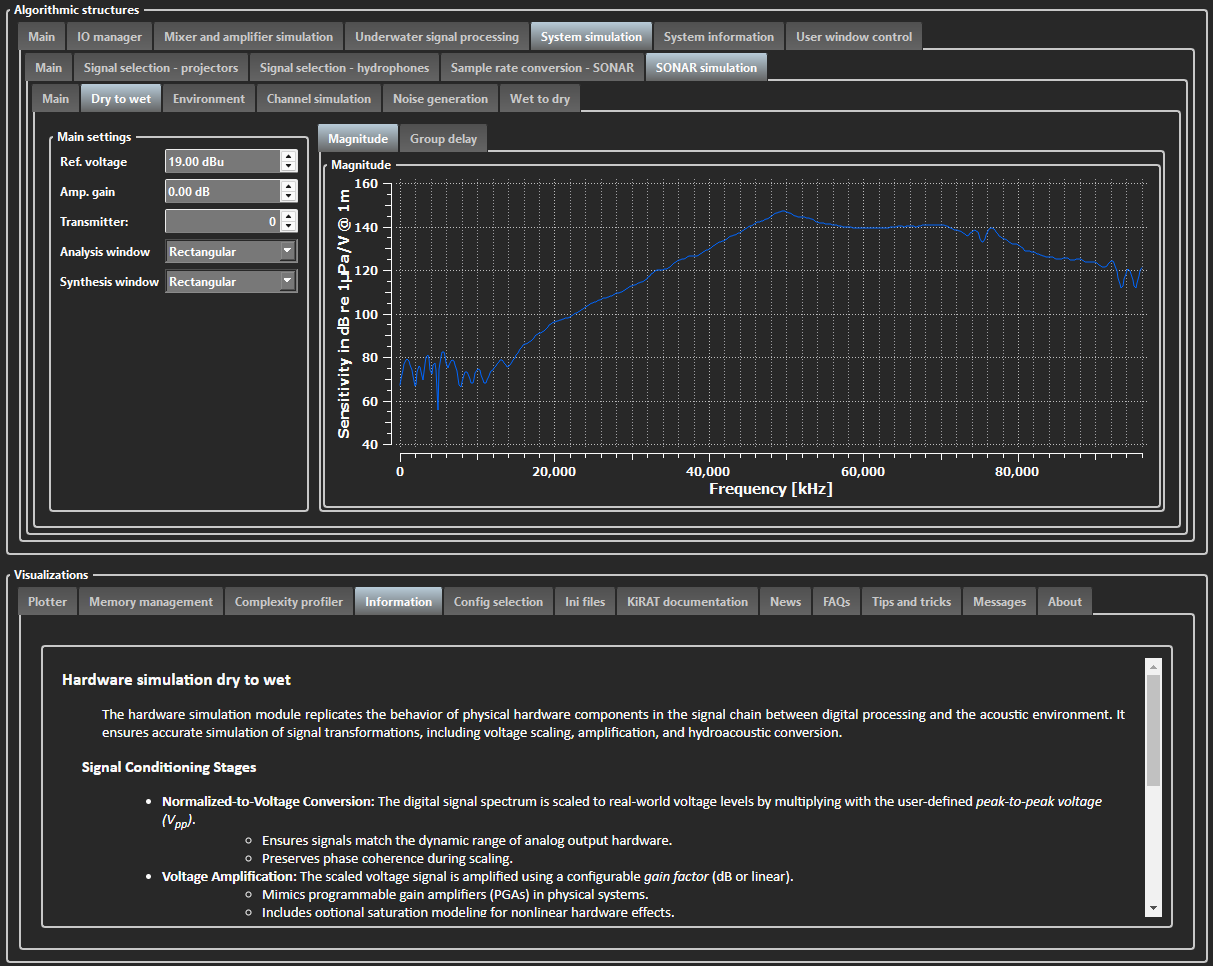Viewport: 1213px width, 966px height.
Task: Open the Messages tab
Action: (x=1000, y=602)
